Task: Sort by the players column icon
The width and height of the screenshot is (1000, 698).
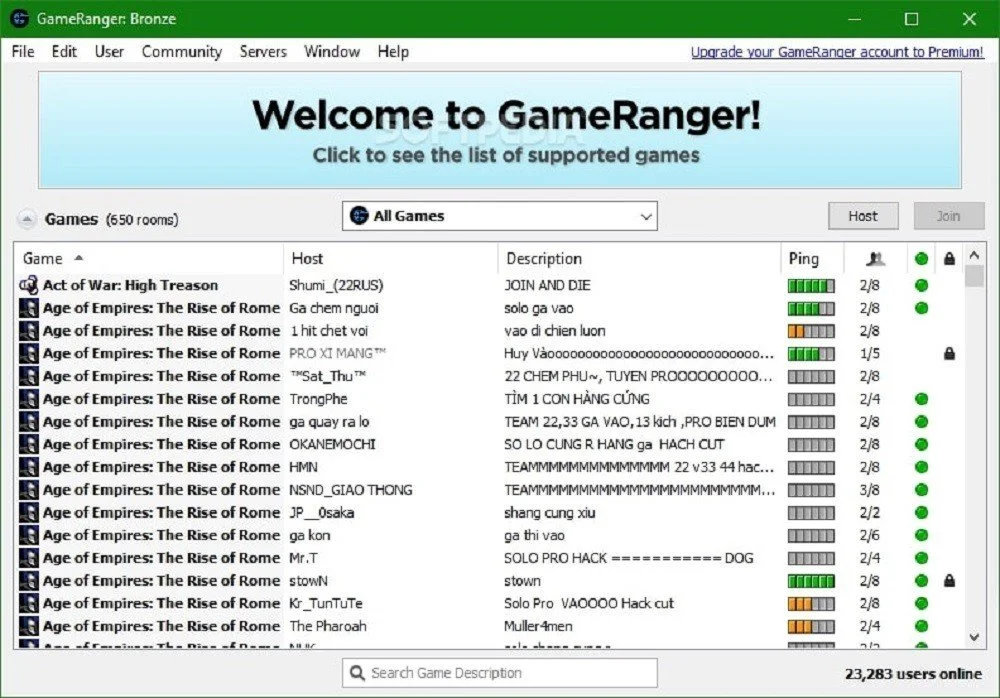Action: click(875, 258)
